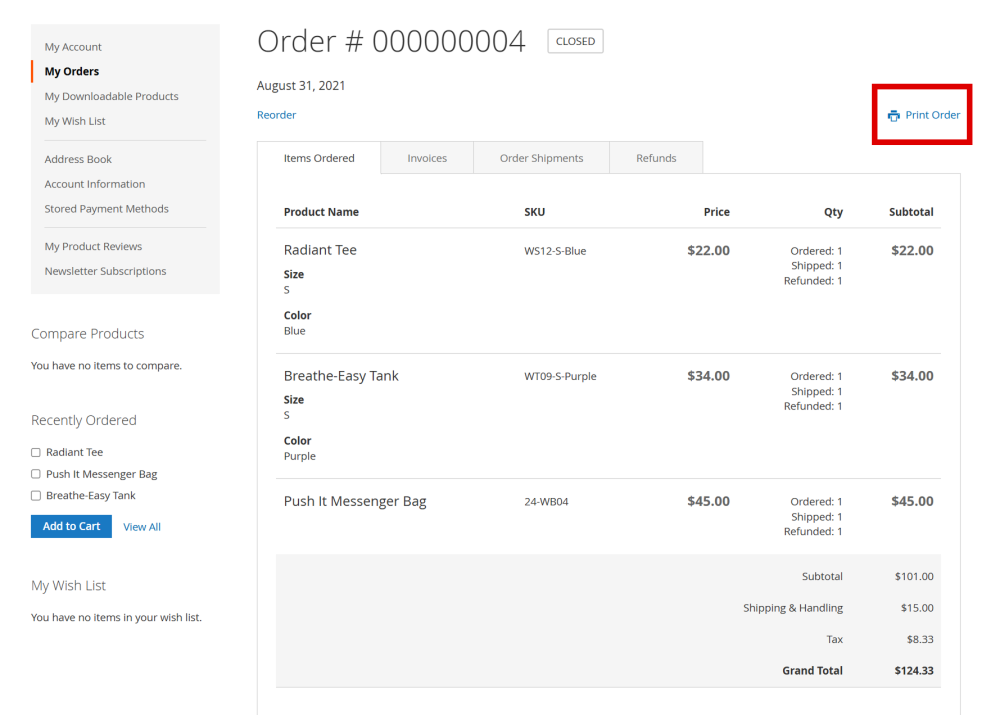Open Account Information page
1000x715 pixels.
(x=95, y=184)
